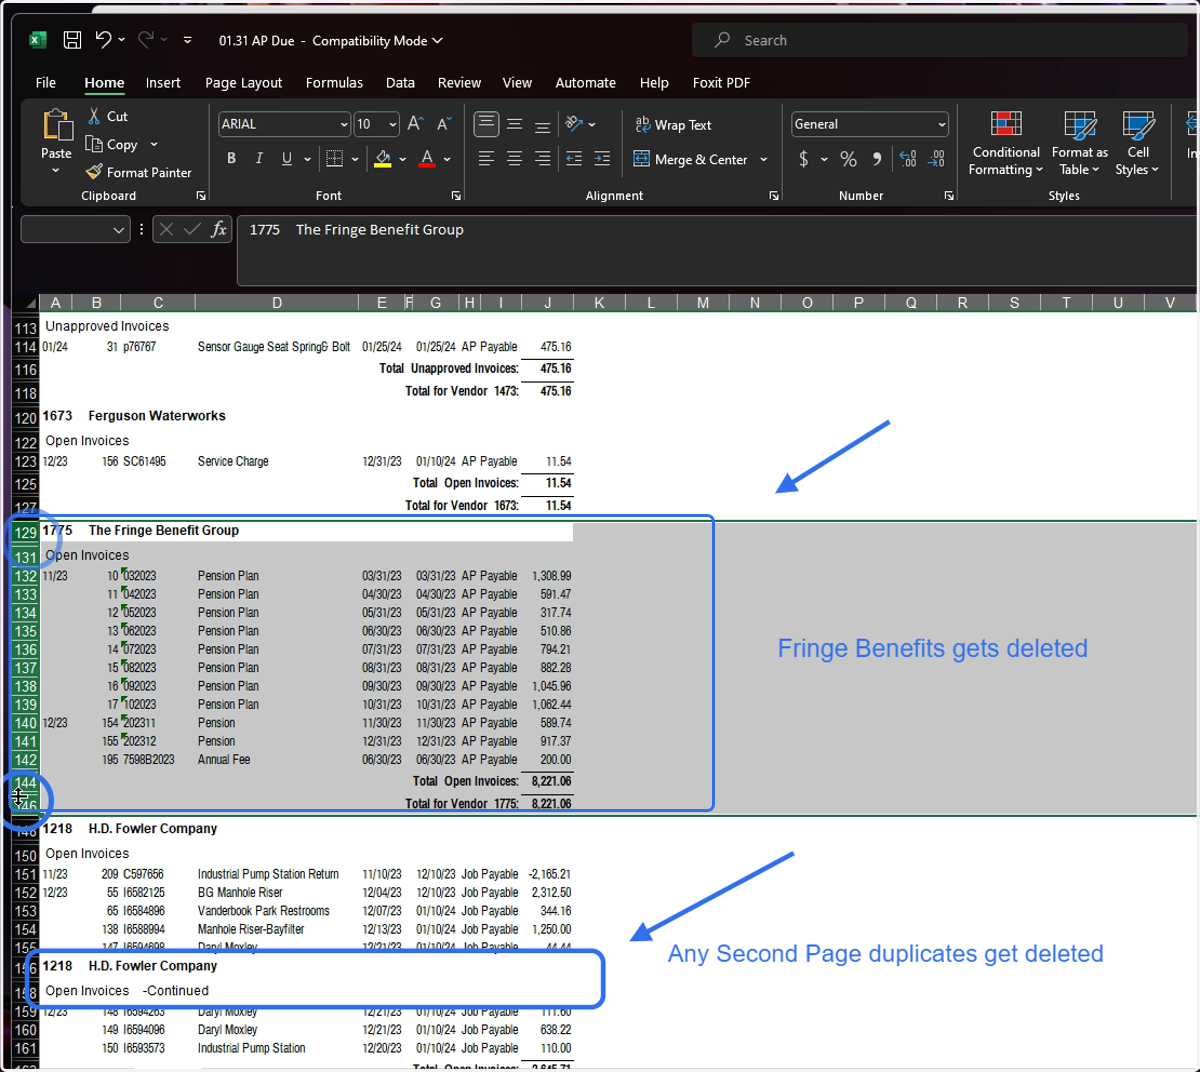The image size is (1200, 1072).
Task: Select column header D
Action: [x=277, y=303]
